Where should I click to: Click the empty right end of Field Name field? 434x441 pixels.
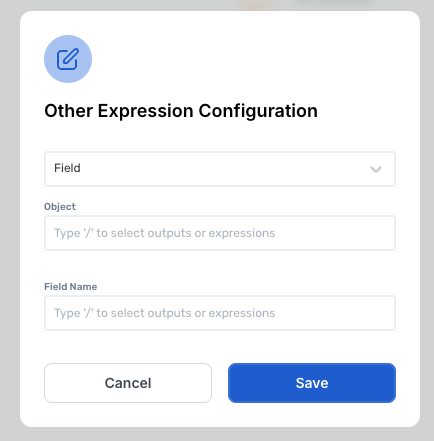pos(337,313)
